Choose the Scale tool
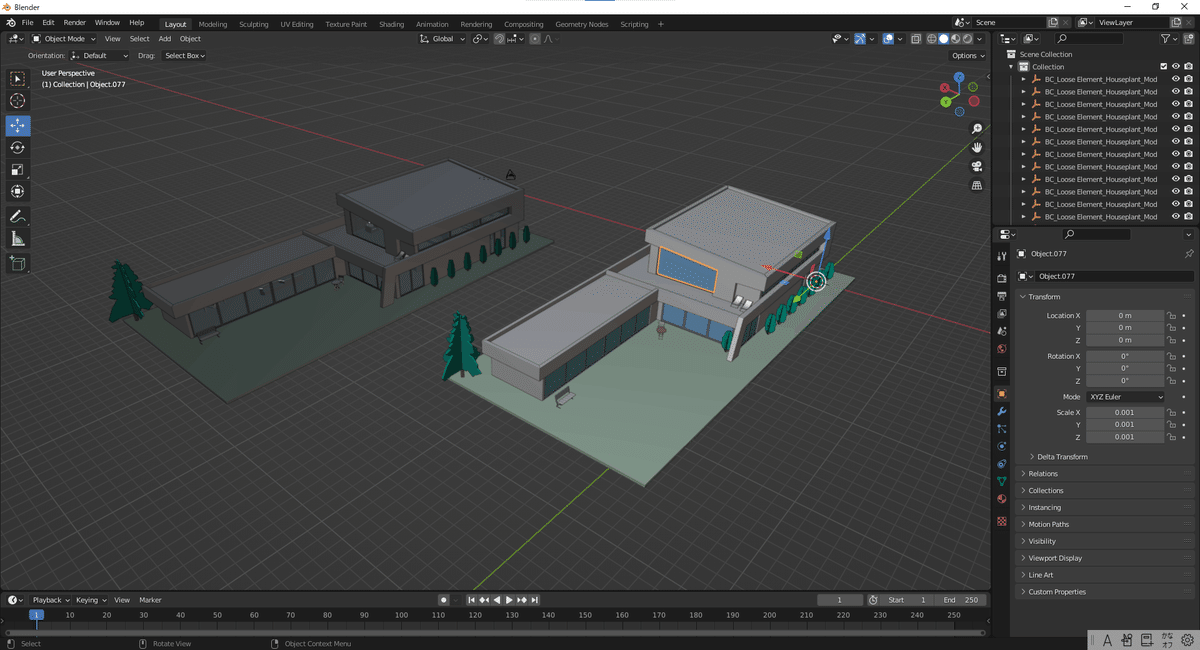The height and width of the screenshot is (650, 1200). click(x=17, y=170)
